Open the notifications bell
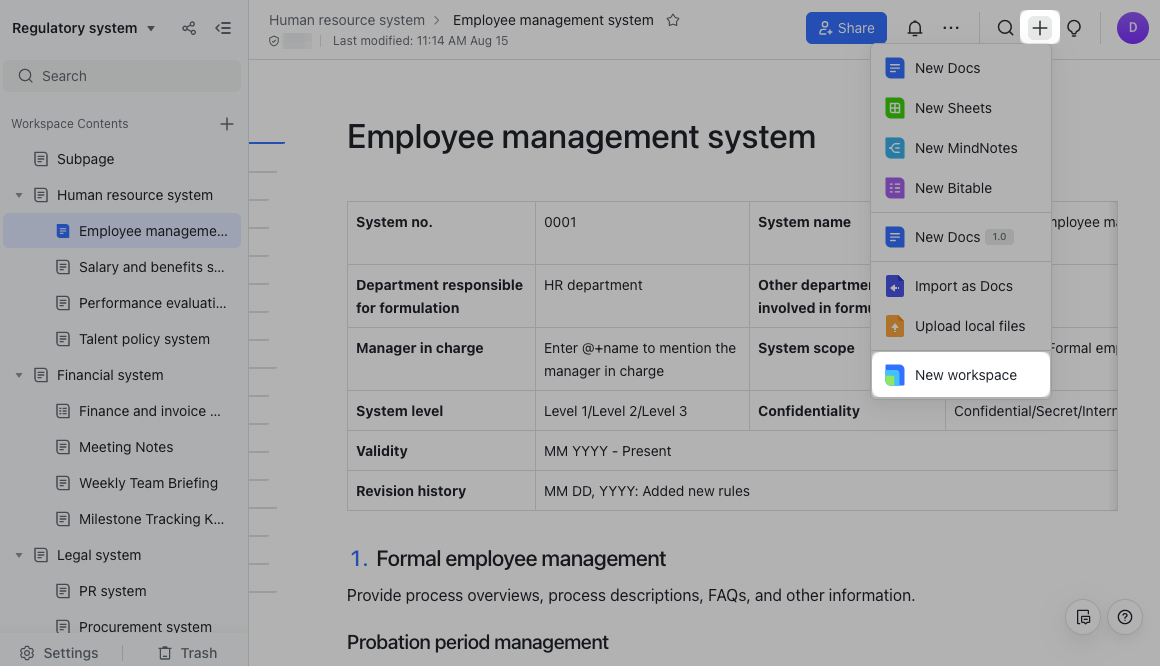The image size is (1160, 666). (914, 28)
